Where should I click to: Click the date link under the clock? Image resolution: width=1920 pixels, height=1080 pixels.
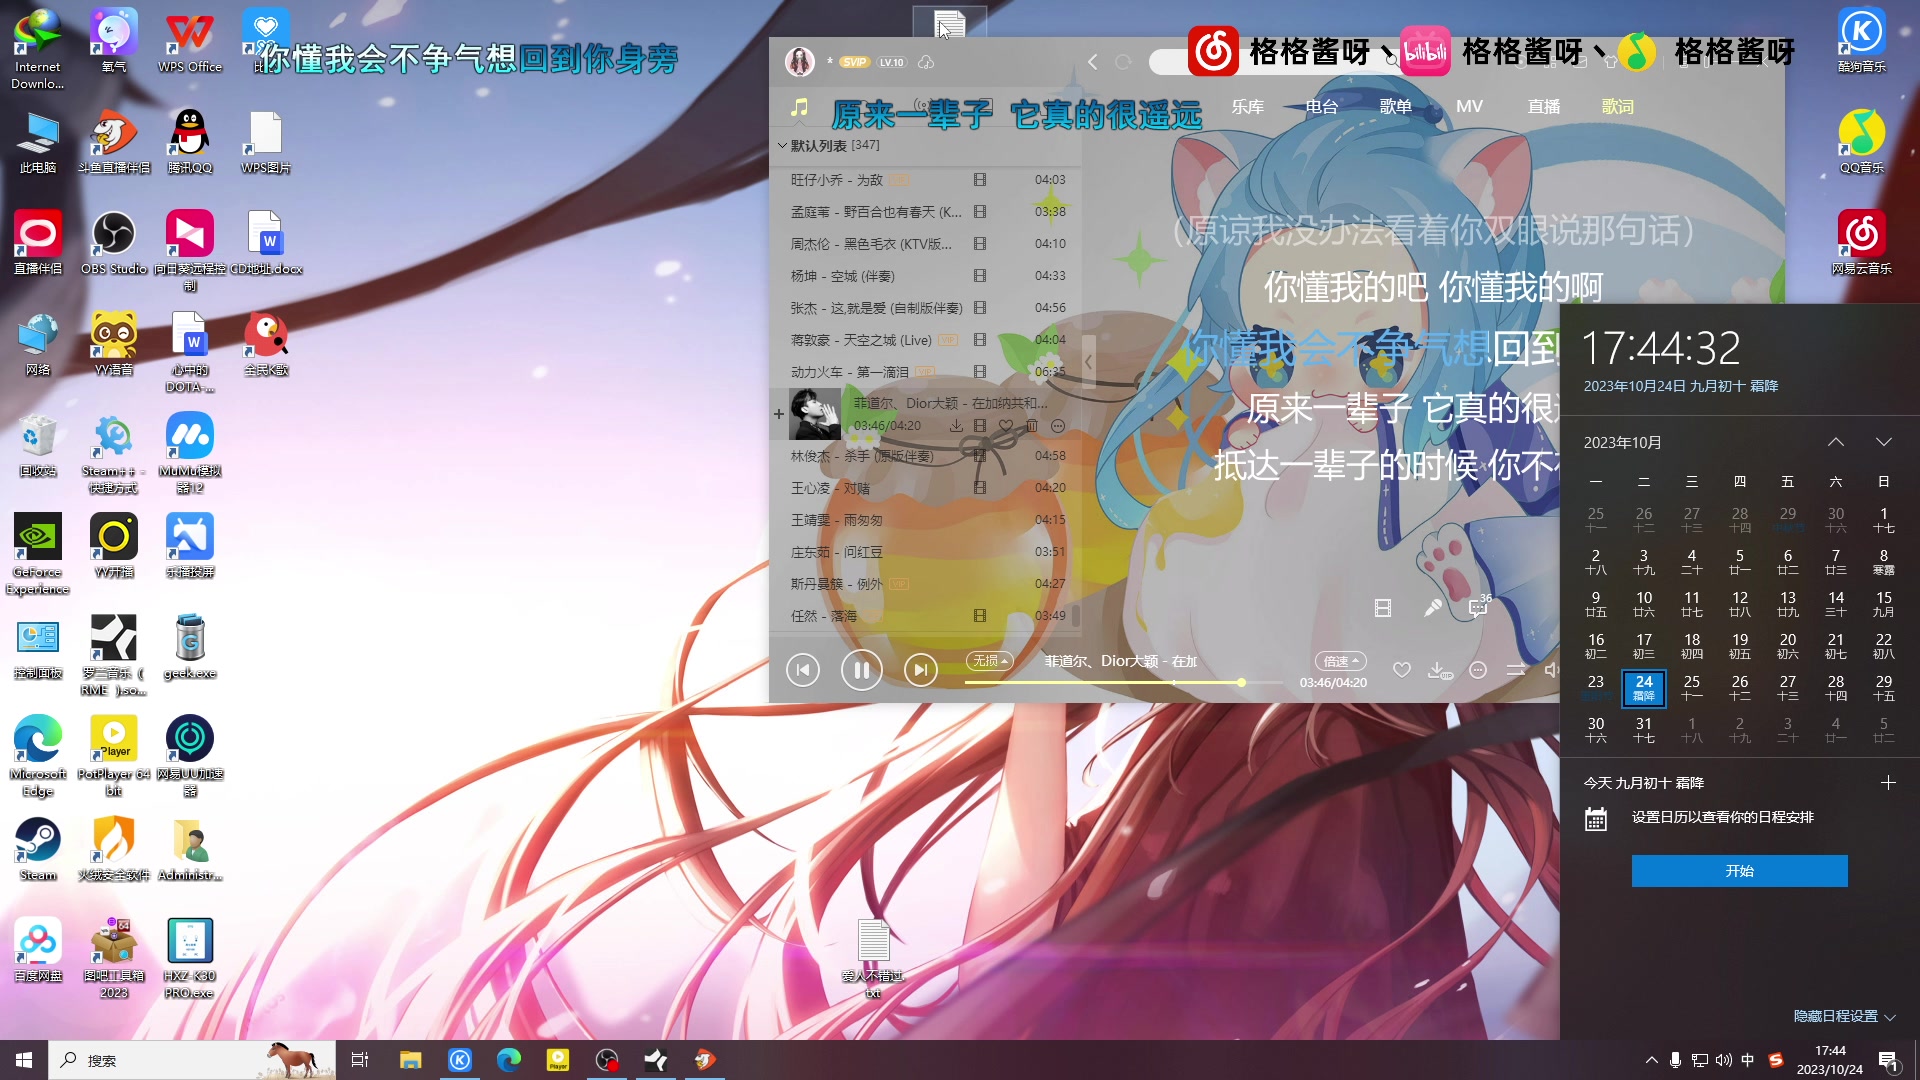pos(1680,386)
